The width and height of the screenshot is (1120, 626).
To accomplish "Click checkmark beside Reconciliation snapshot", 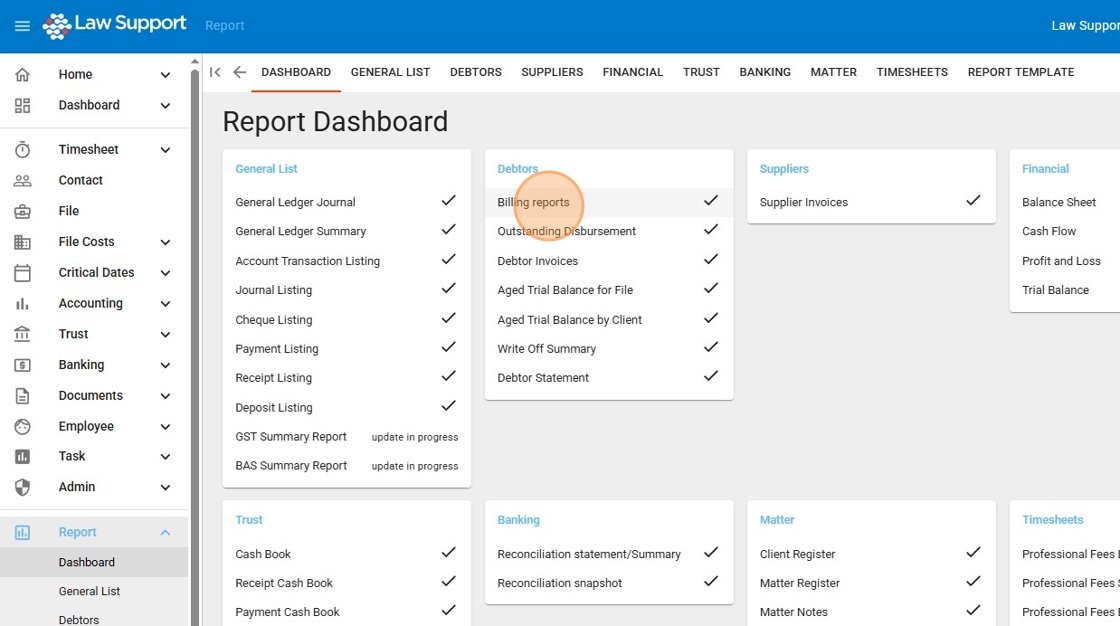I will (711, 582).
